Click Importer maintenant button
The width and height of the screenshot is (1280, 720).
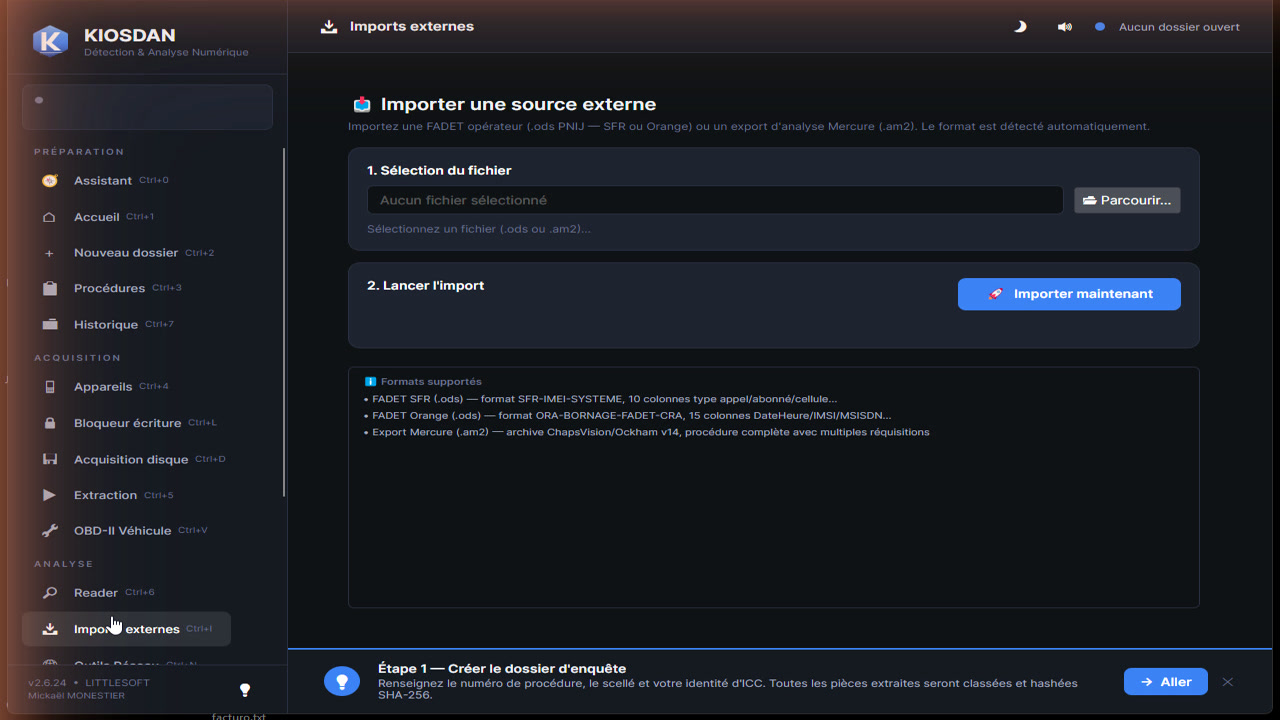pos(1069,294)
